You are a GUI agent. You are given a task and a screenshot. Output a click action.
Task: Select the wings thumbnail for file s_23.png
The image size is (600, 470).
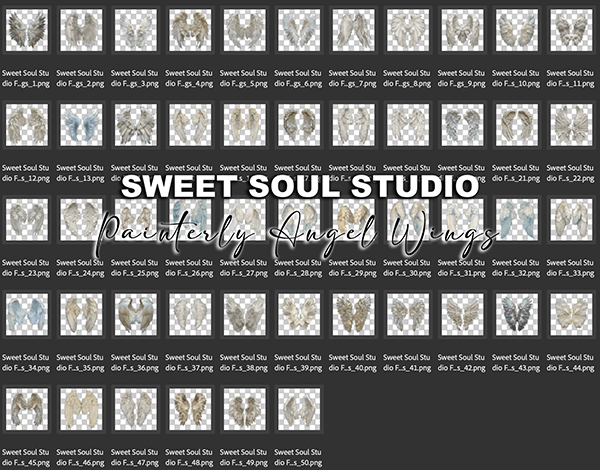coord(27,220)
